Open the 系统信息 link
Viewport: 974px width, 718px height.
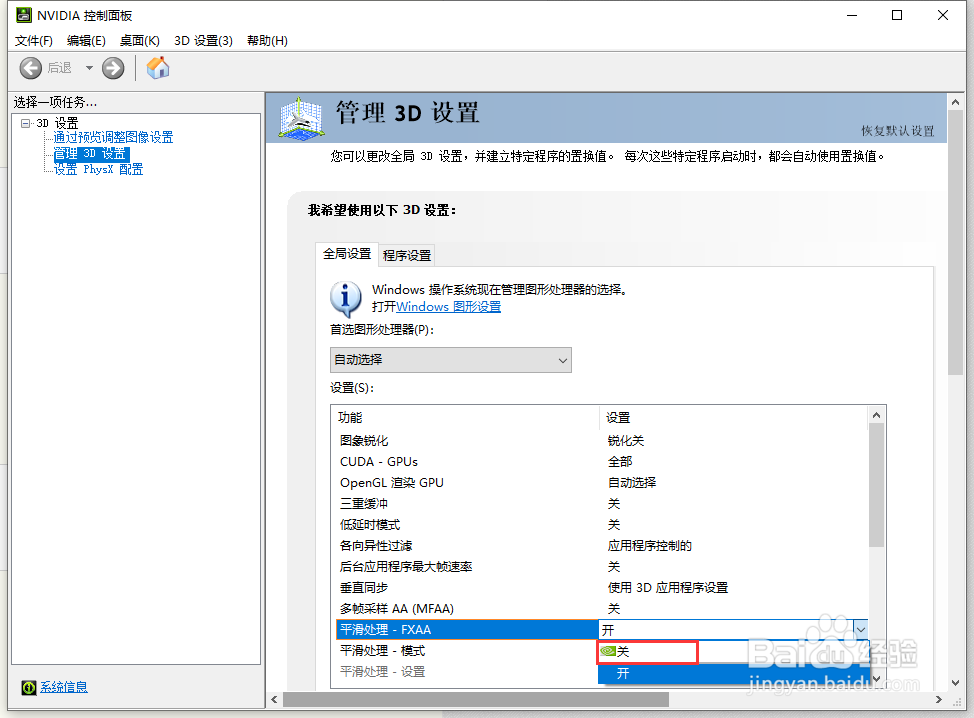(64, 687)
